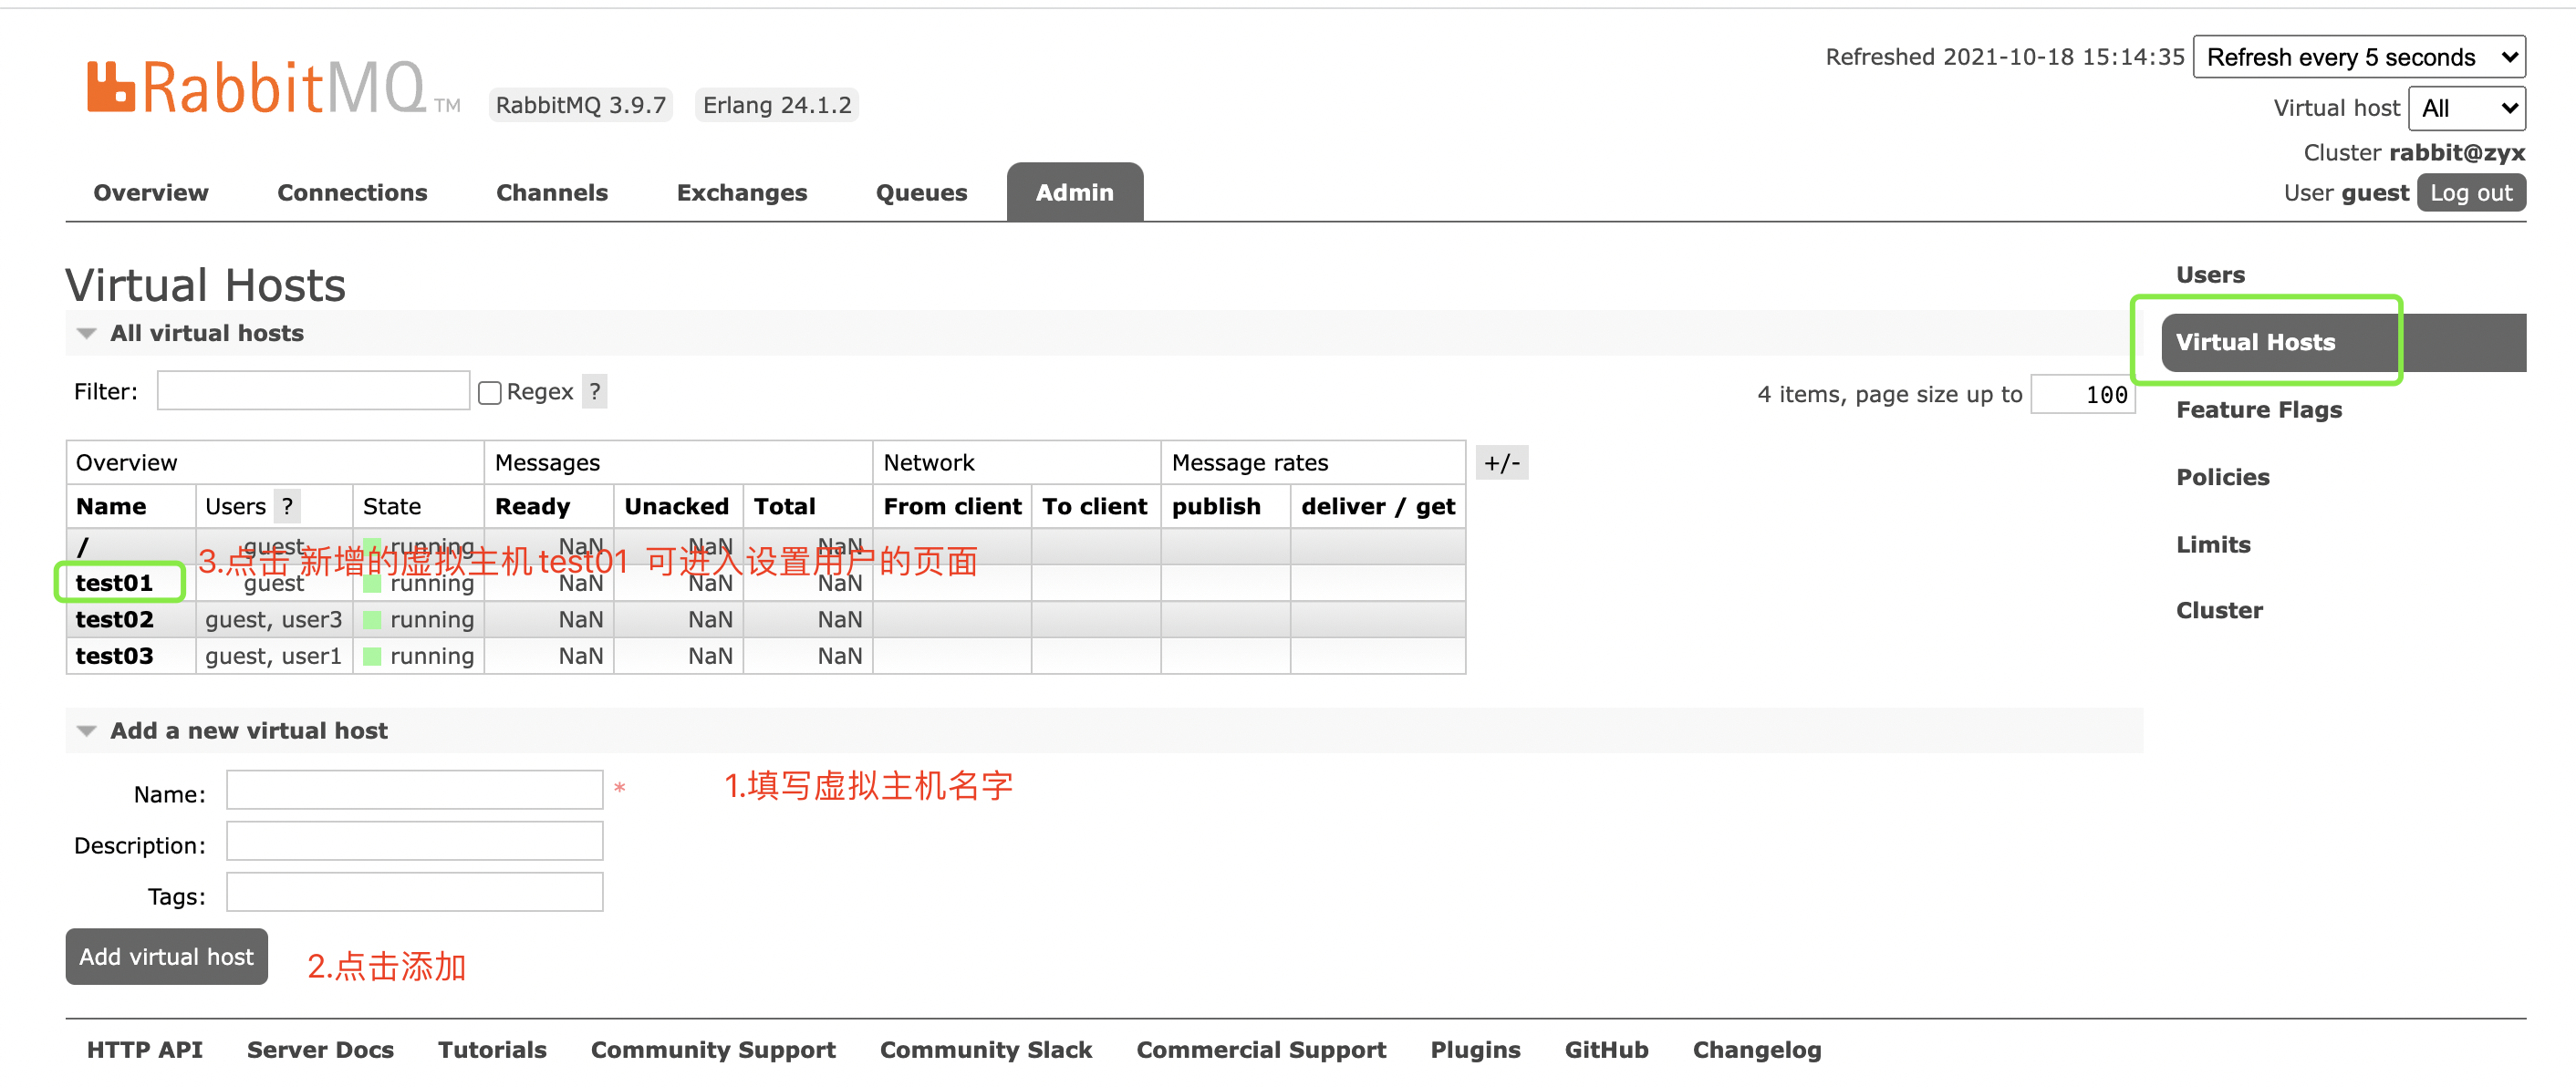Click the Users column help question mark

(288, 506)
